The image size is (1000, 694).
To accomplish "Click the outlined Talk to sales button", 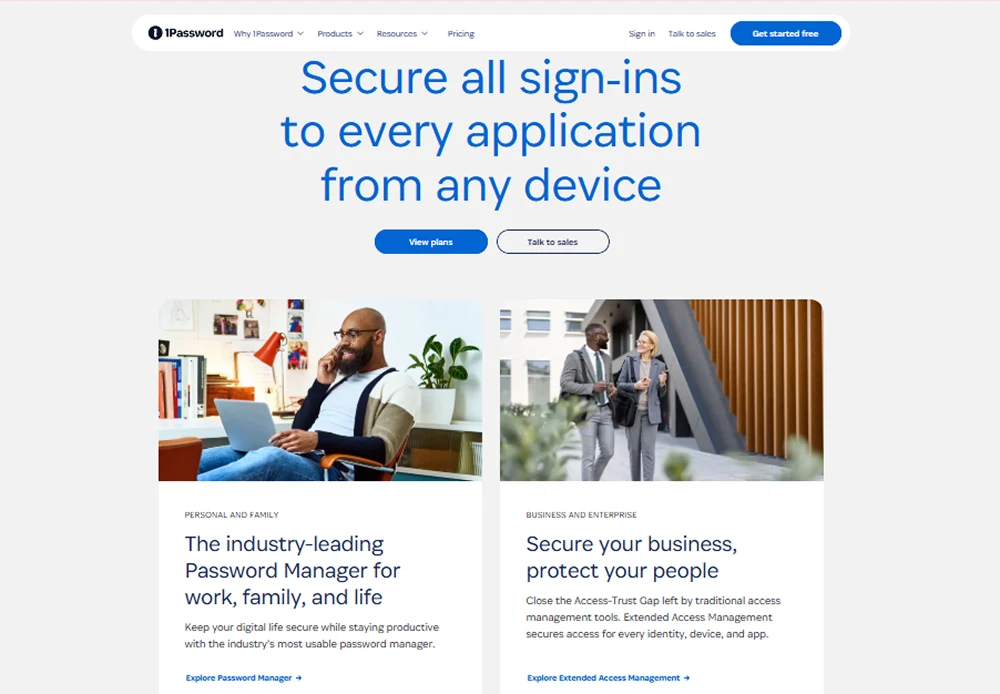I will click(x=553, y=242).
